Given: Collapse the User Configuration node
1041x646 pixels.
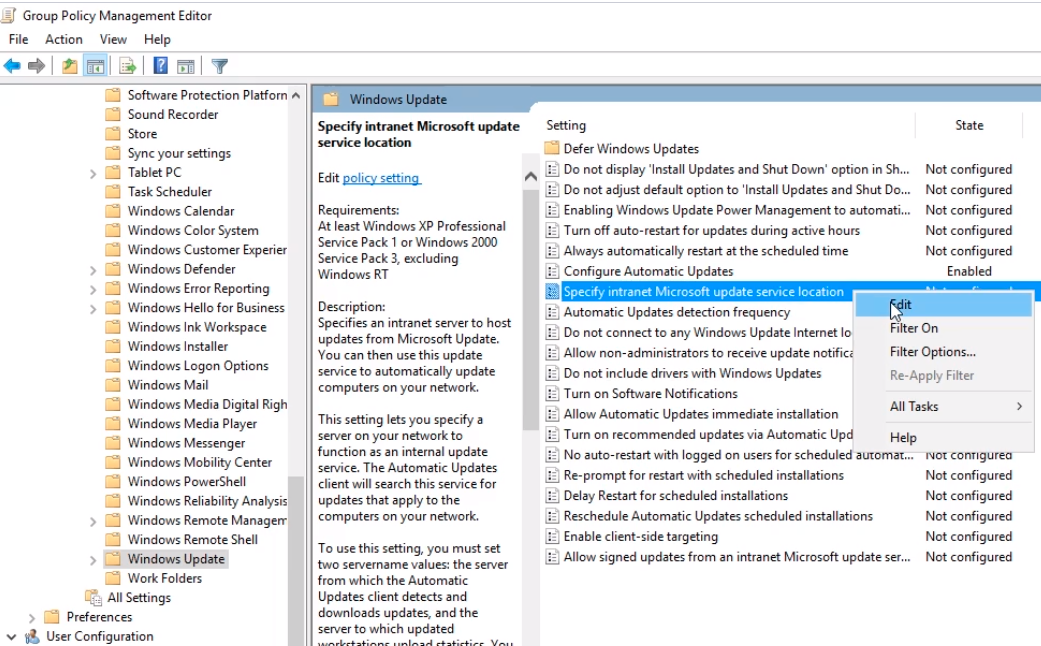Looking at the screenshot, I should coord(11,637).
